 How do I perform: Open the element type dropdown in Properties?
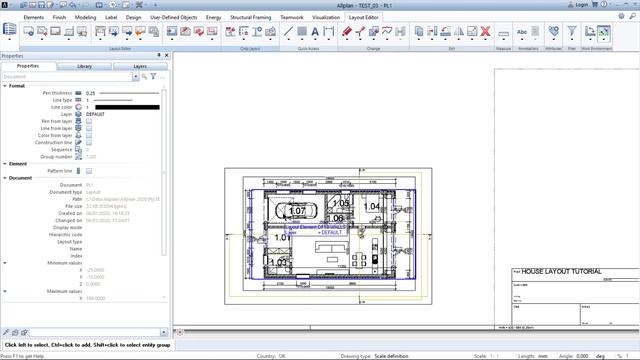(x=135, y=77)
